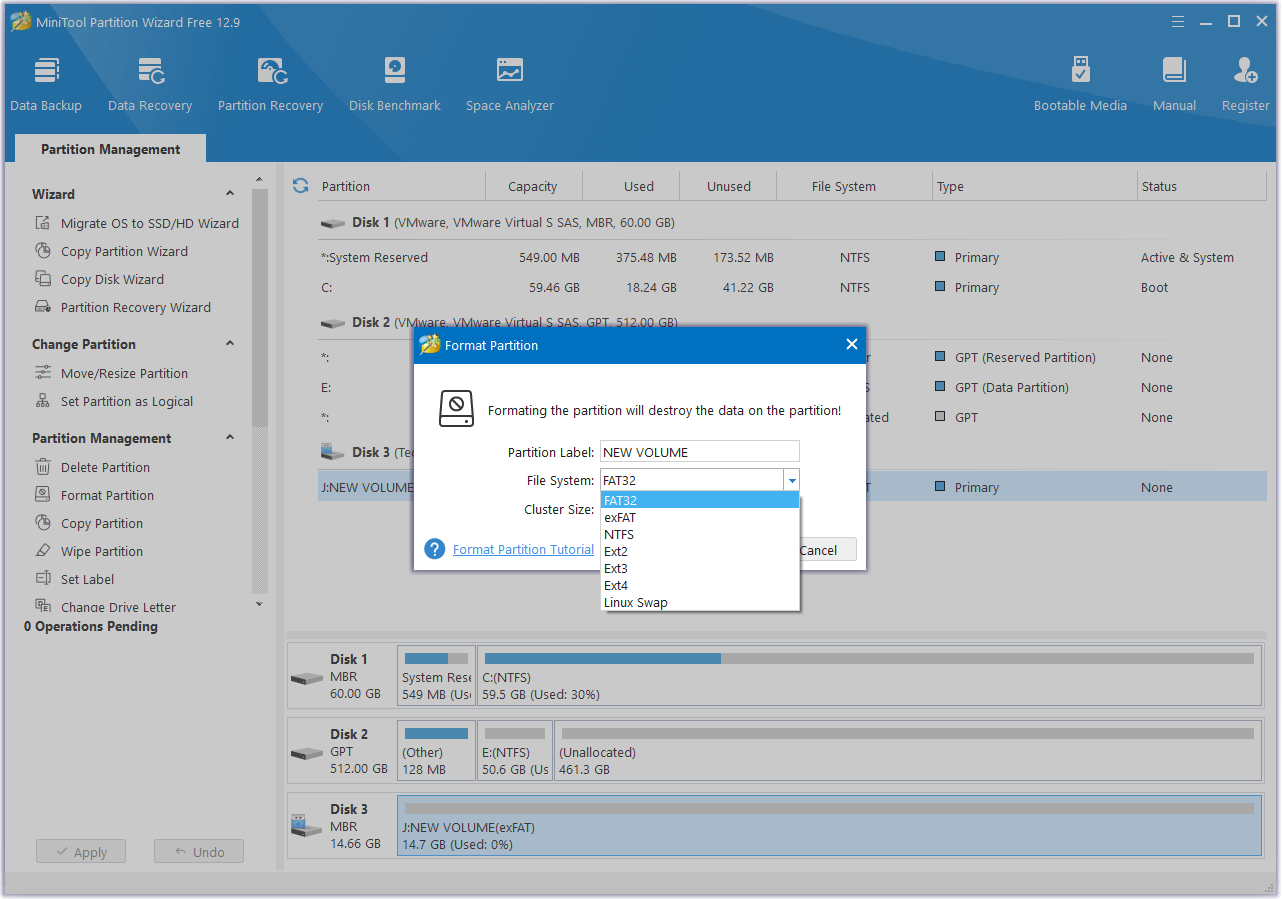This screenshot has height=899, width=1282.
Task: Maximize the MiniTool window
Action: tap(1234, 21)
